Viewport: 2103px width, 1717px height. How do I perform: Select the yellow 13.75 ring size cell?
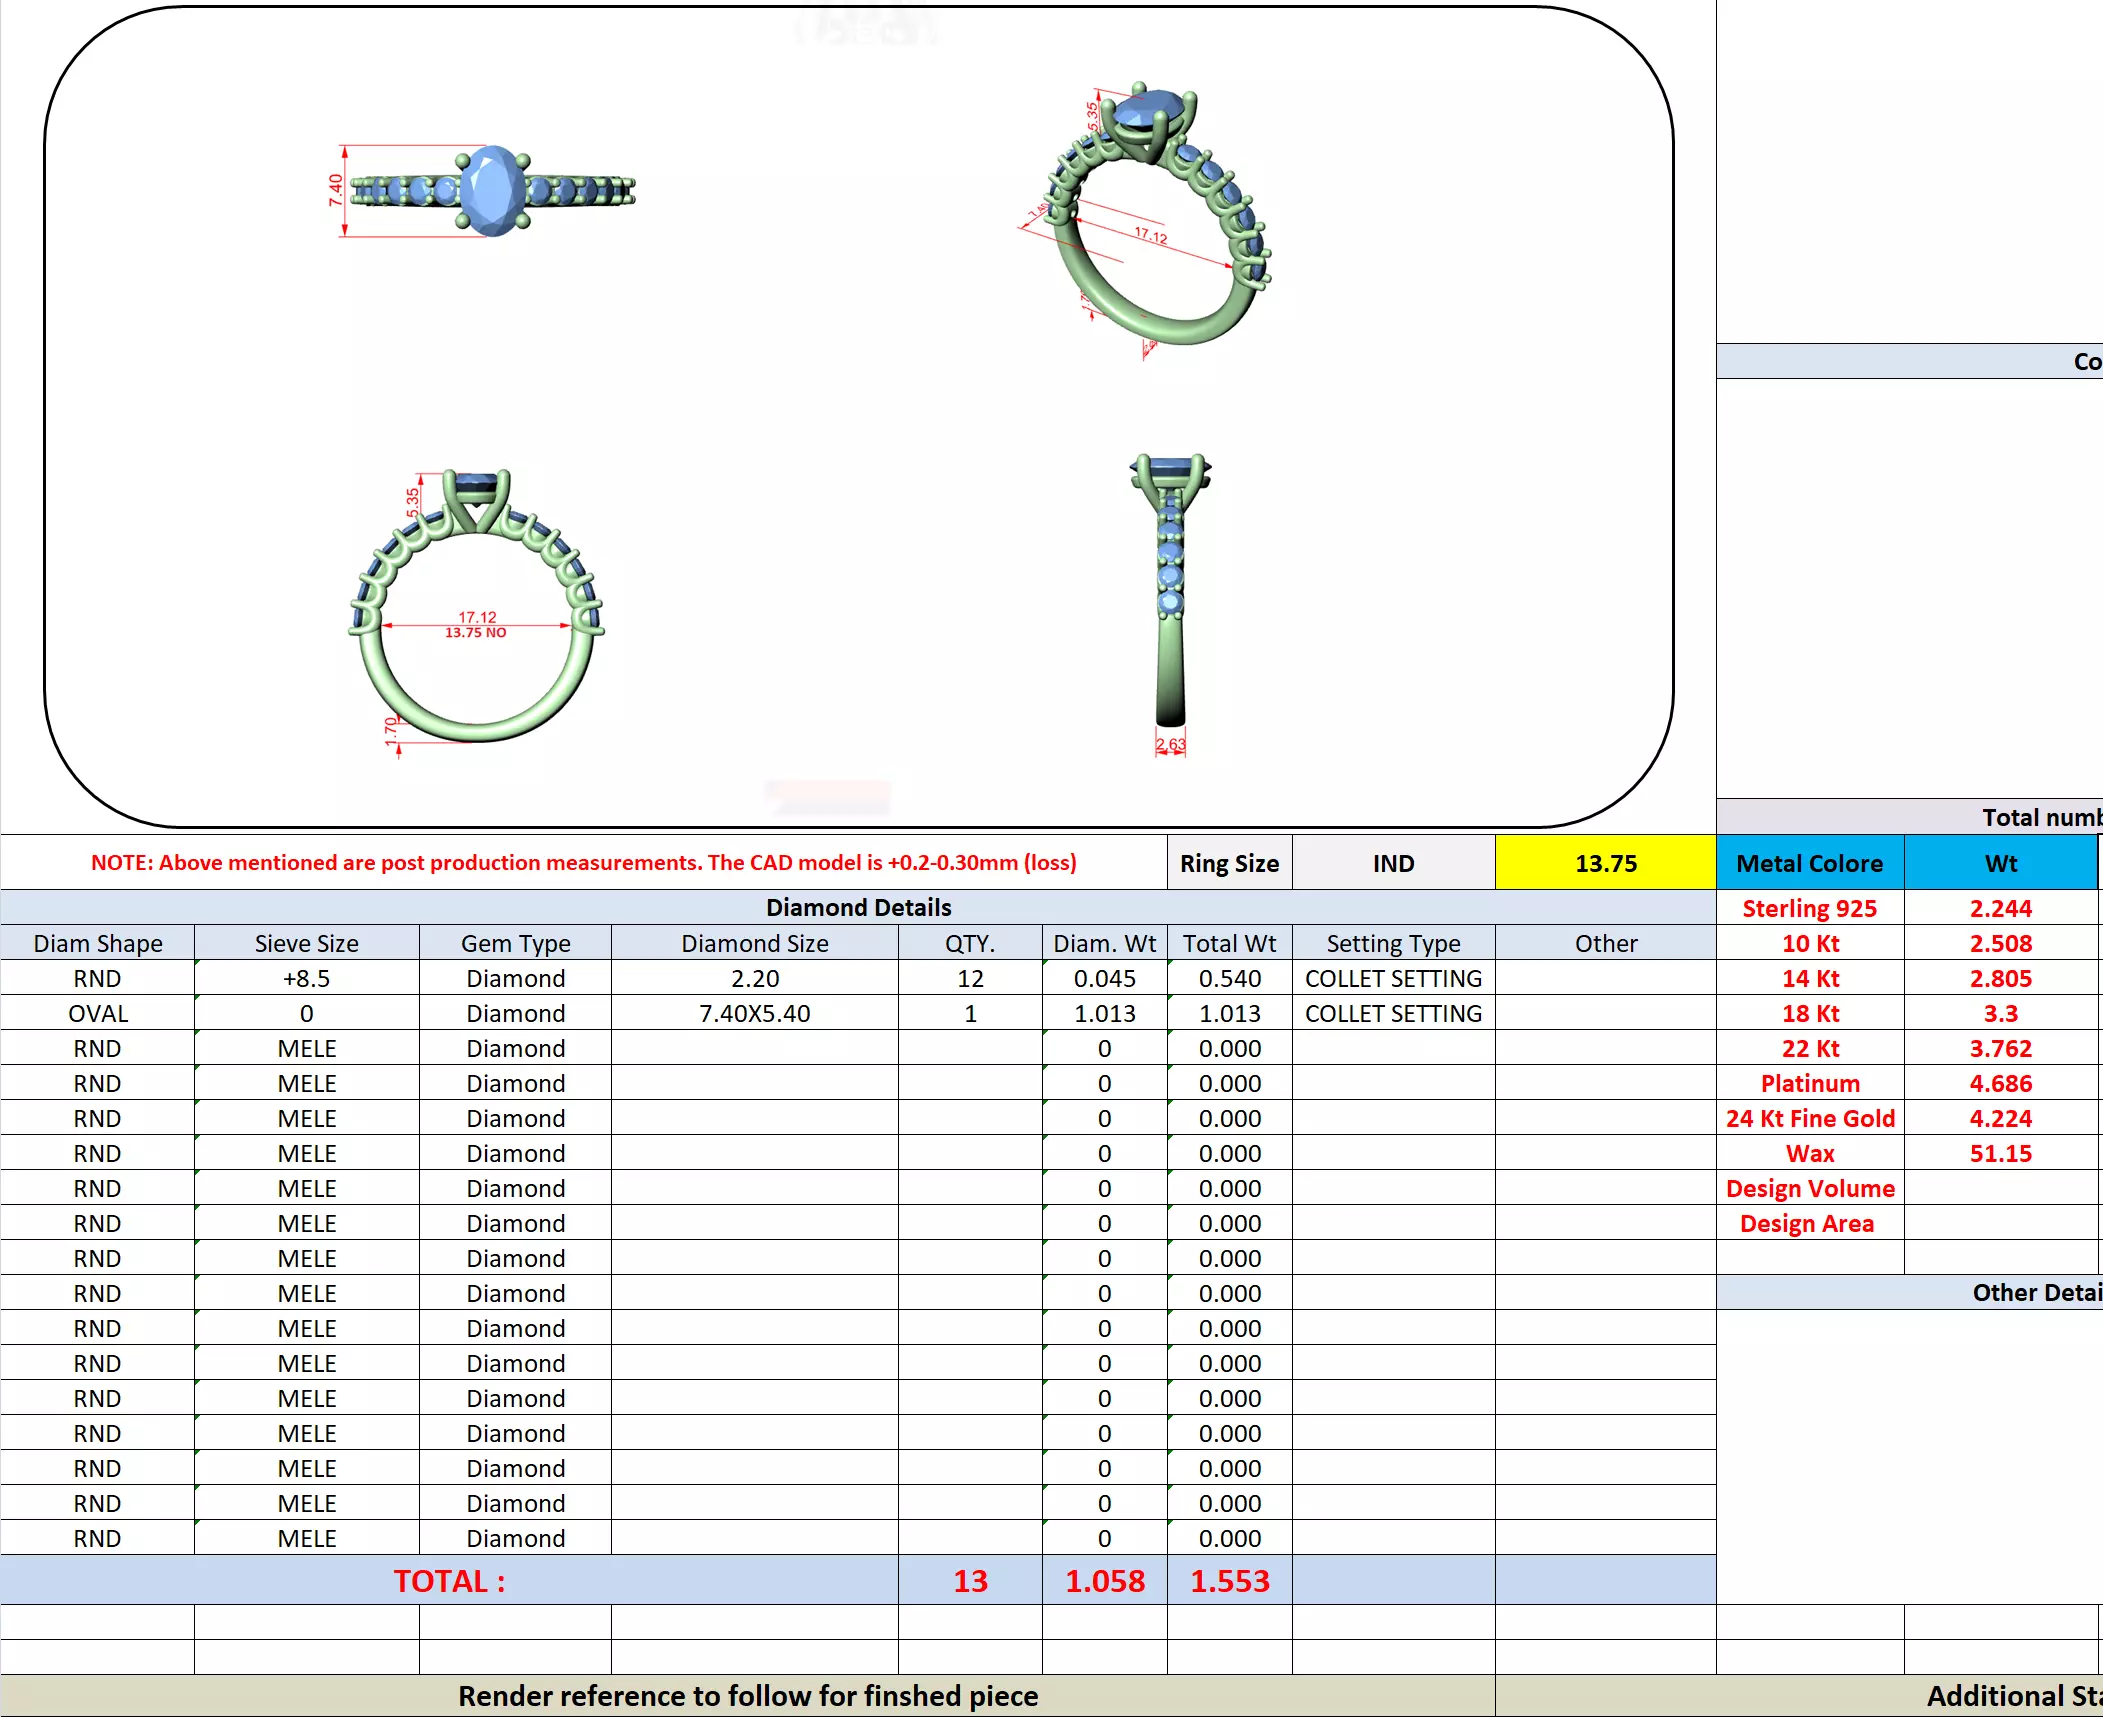point(1605,863)
